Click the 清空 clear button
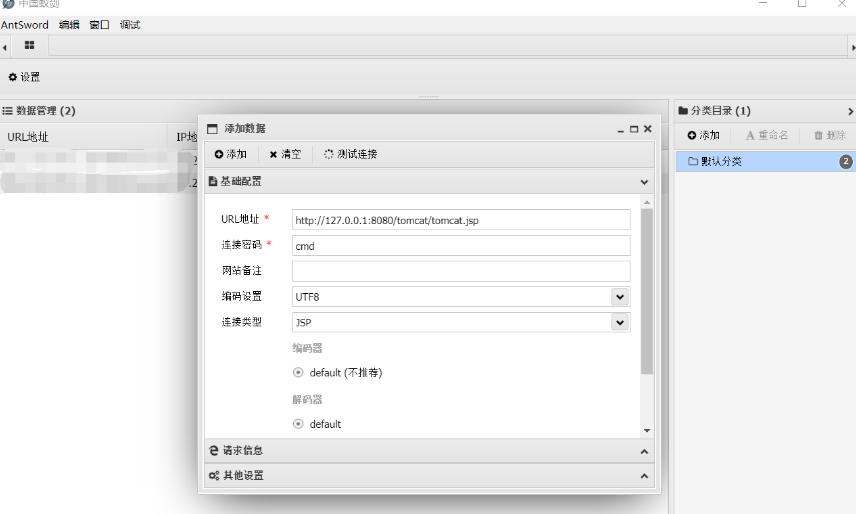This screenshot has height=514, width=856. pos(285,154)
